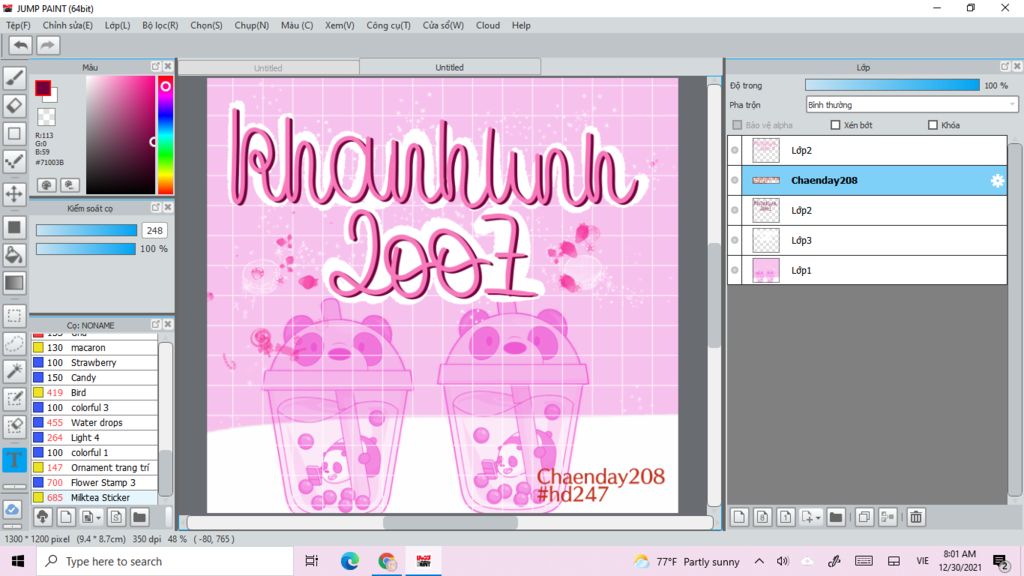Viewport: 1024px width, 576px height.
Task: Select the Brush tool
Action: pos(14,78)
